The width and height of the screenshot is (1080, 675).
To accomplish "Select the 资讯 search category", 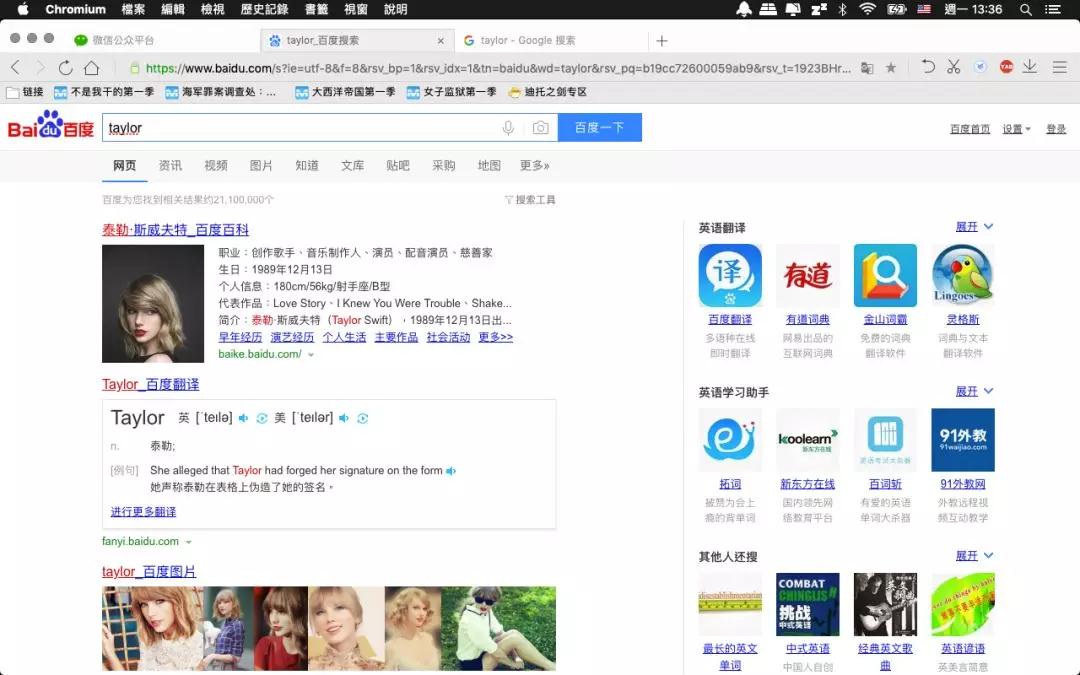I will pos(170,165).
